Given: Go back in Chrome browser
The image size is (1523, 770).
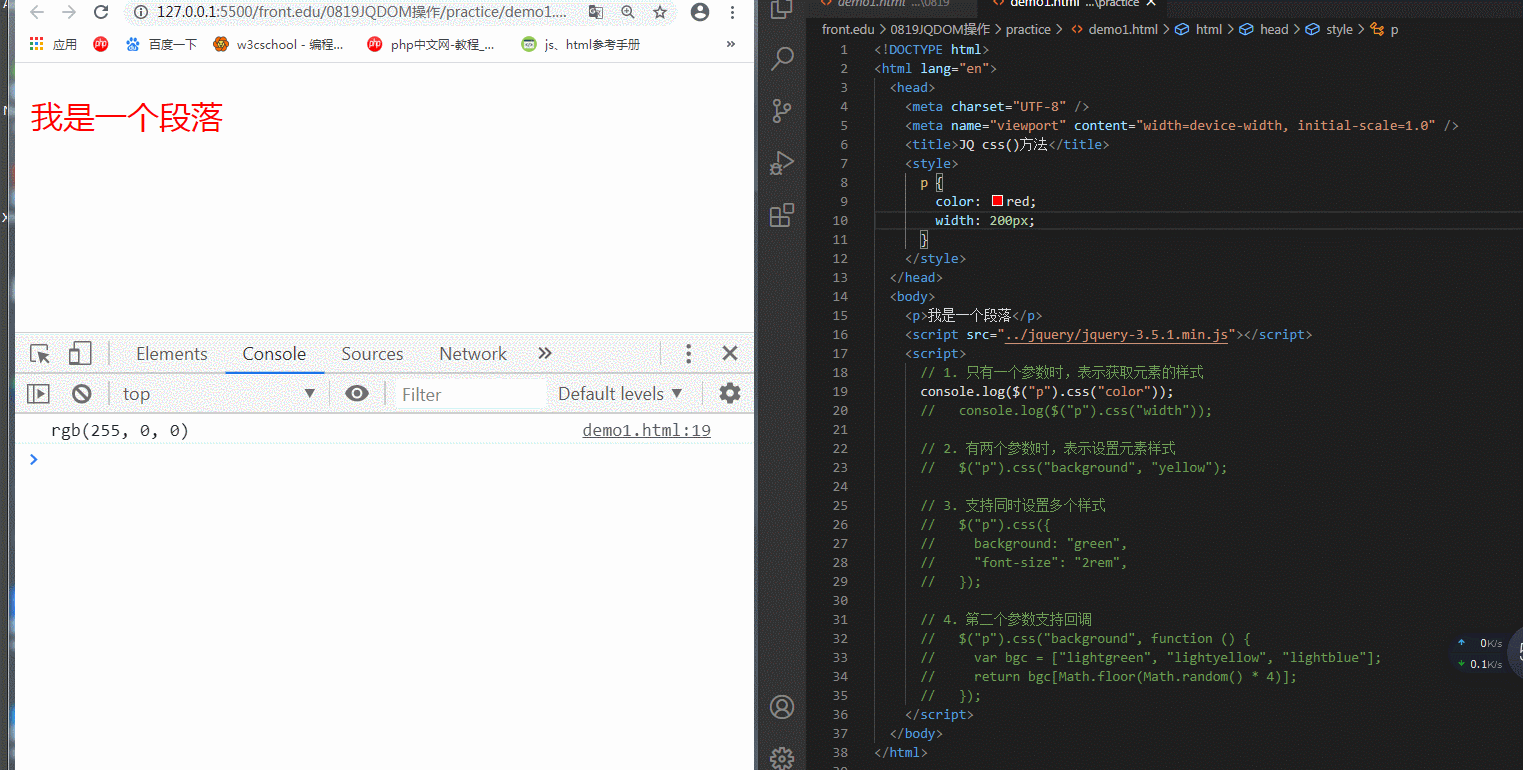Looking at the screenshot, I should pyautogui.click(x=37, y=12).
